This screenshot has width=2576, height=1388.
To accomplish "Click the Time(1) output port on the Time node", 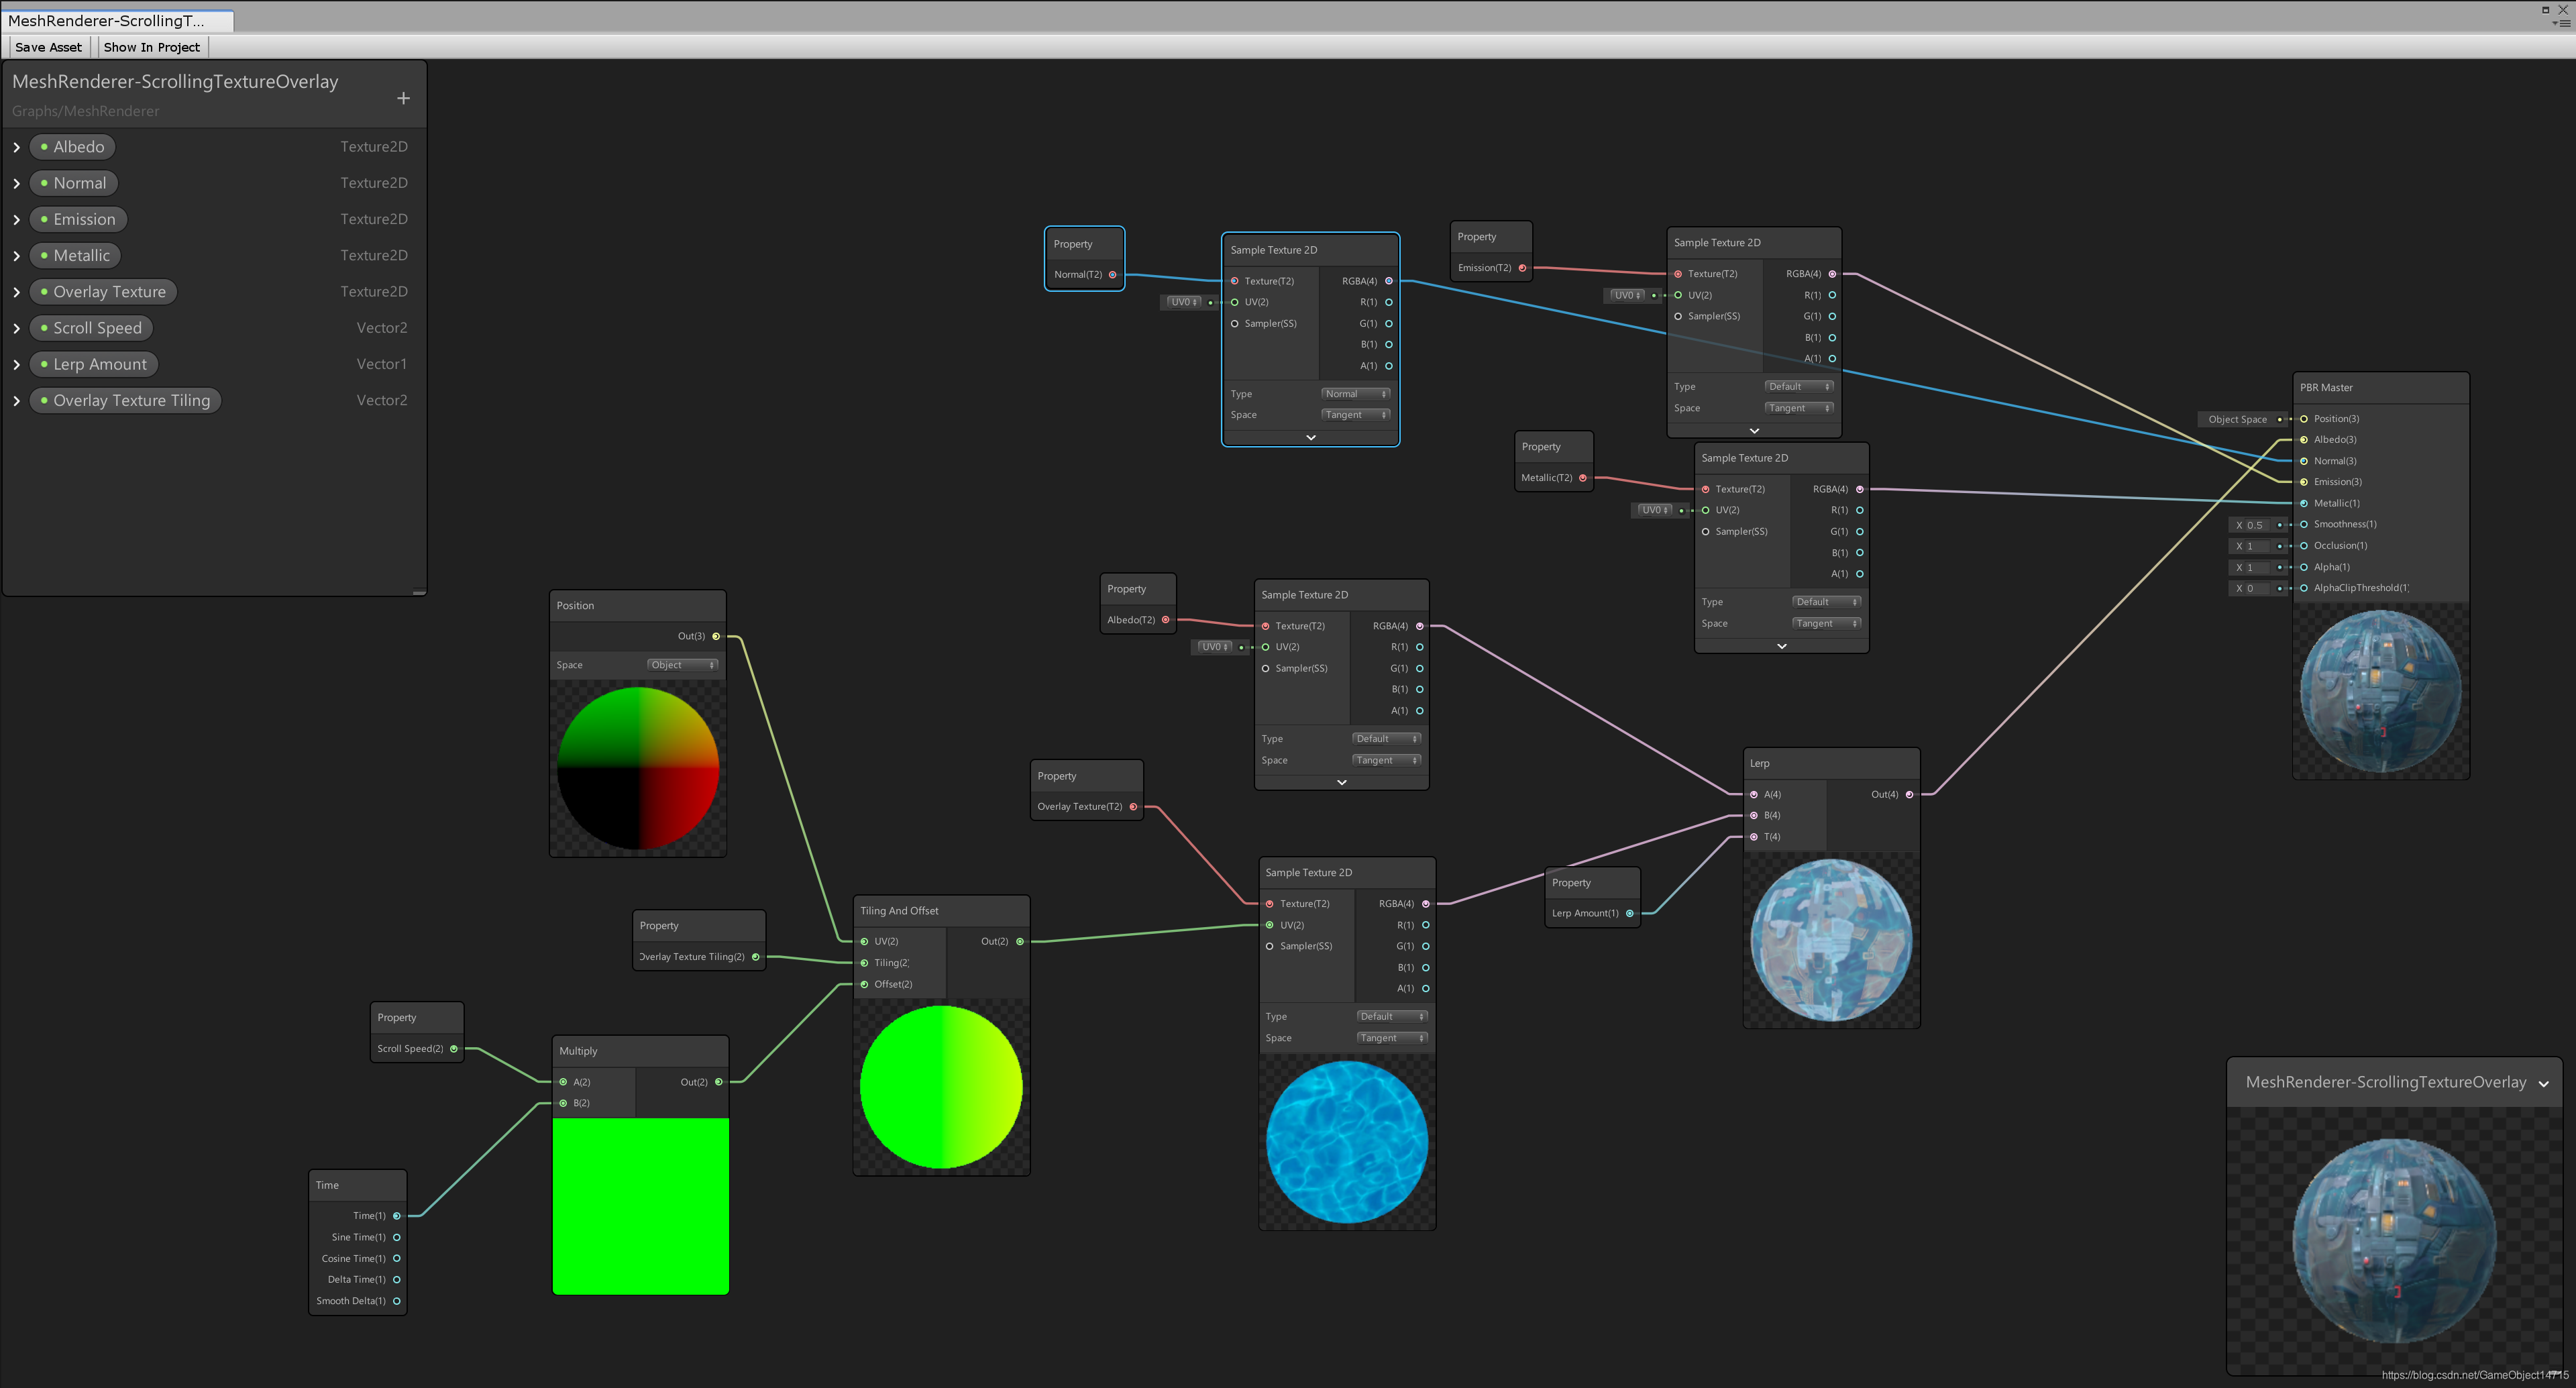I will click(396, 1216).
